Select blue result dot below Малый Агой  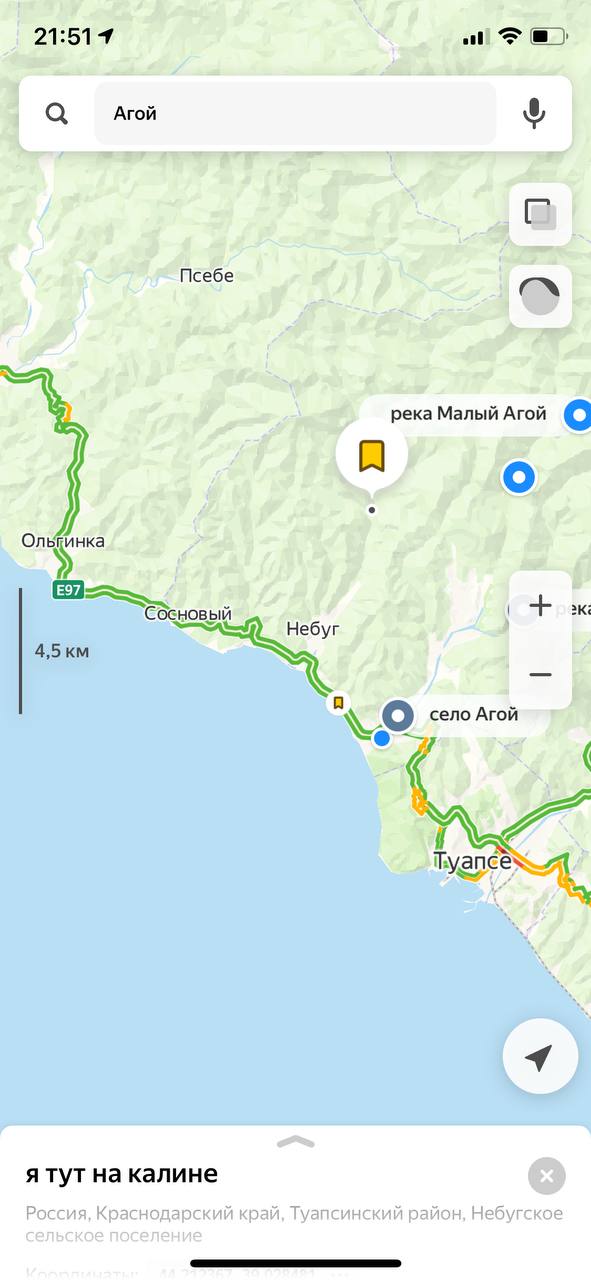point(518,477)
